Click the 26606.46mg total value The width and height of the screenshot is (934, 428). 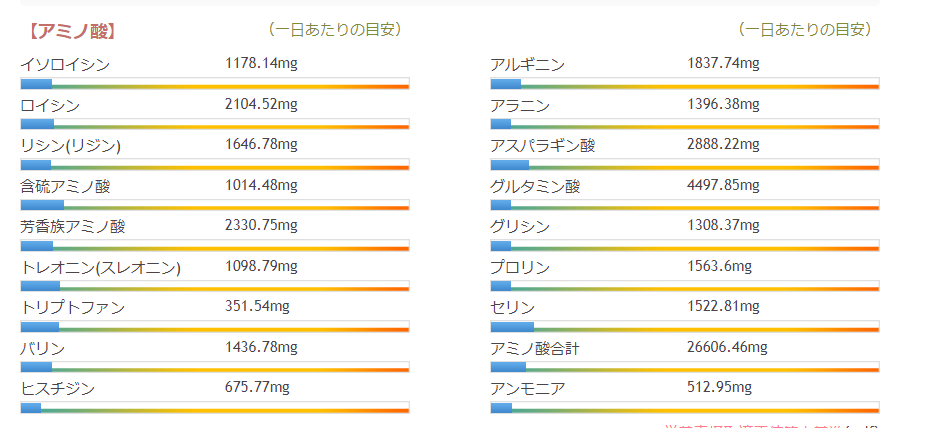click(x=727, y=347)
